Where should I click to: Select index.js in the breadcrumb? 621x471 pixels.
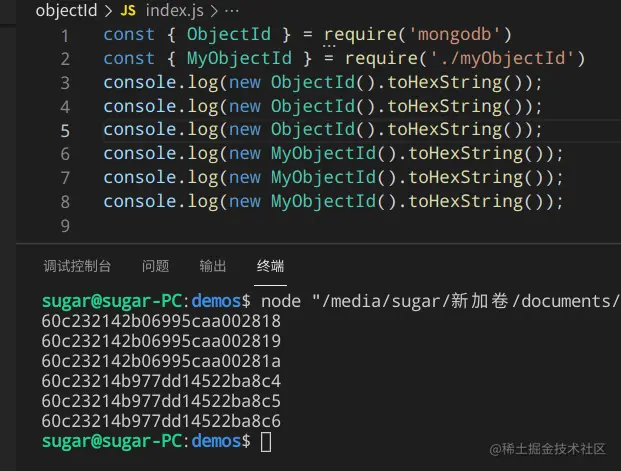point(174,11)
